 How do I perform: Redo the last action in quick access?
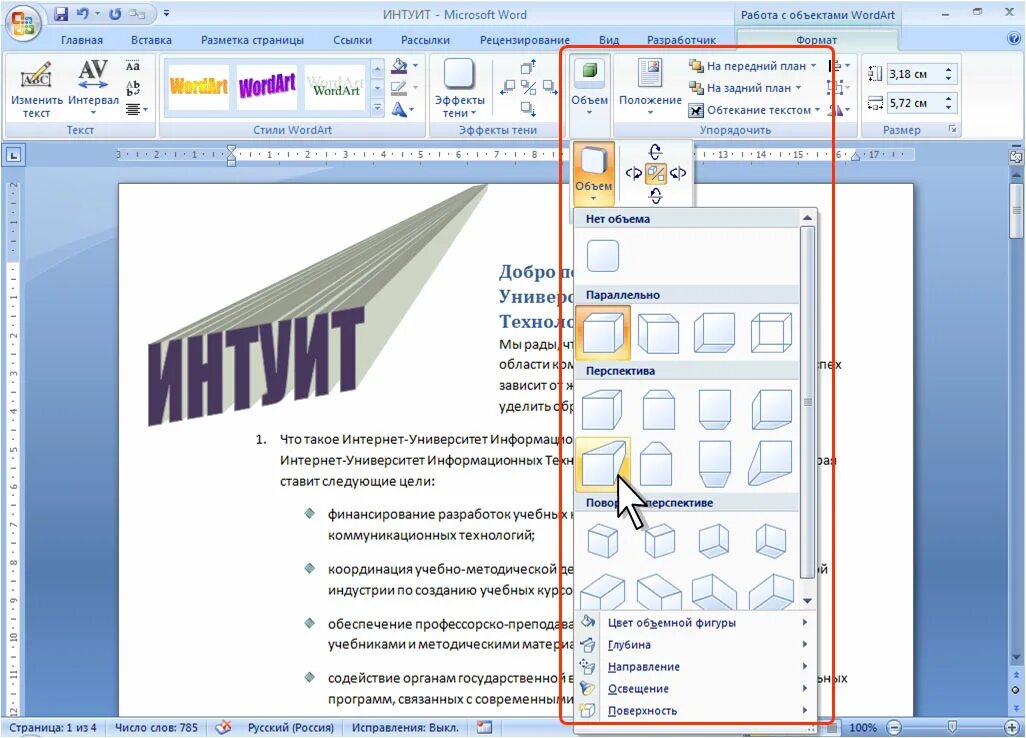point(115,14)
